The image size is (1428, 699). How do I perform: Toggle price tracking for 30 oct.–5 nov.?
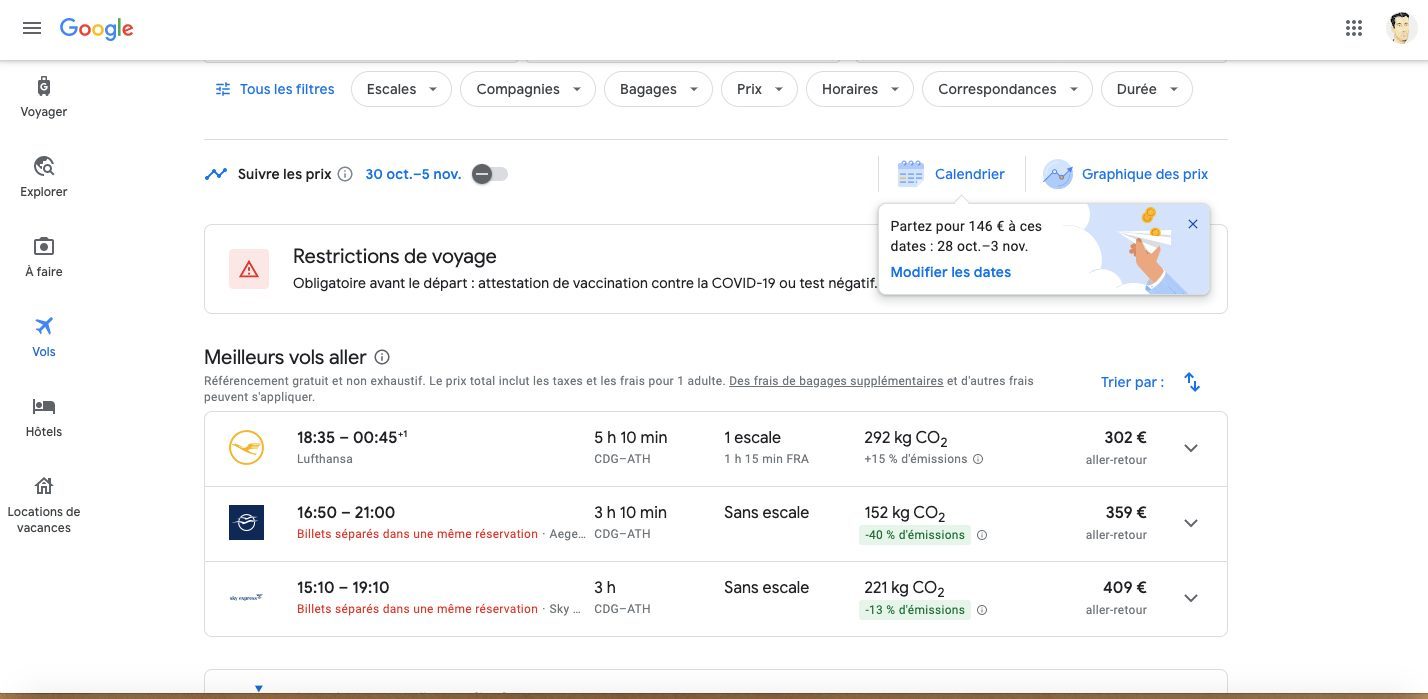coord(490,174)
